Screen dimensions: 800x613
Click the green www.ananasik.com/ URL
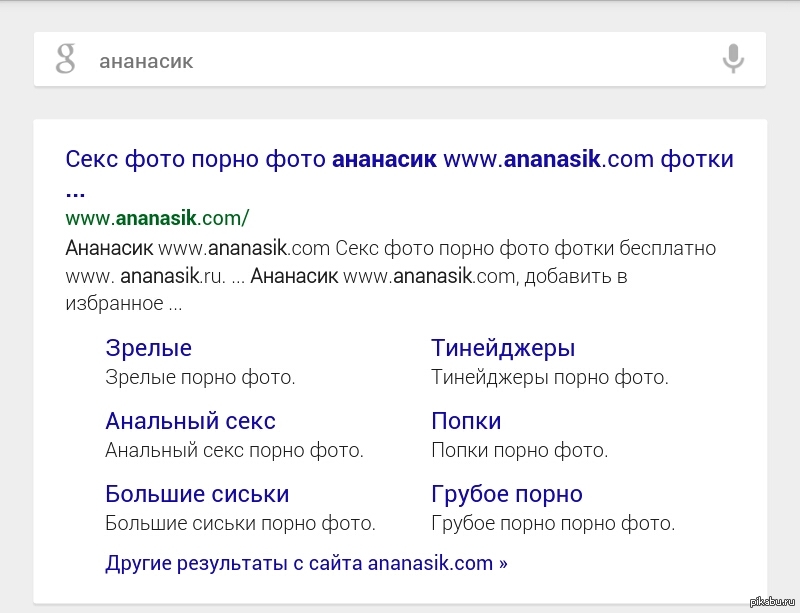[157, 218]
